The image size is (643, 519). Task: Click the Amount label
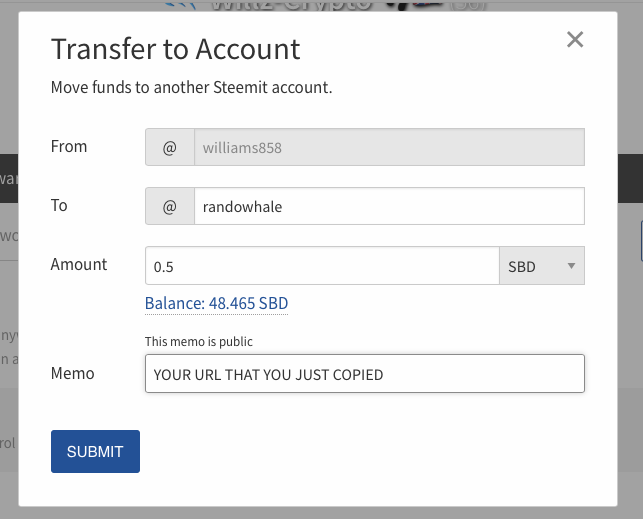click(79, 265)
